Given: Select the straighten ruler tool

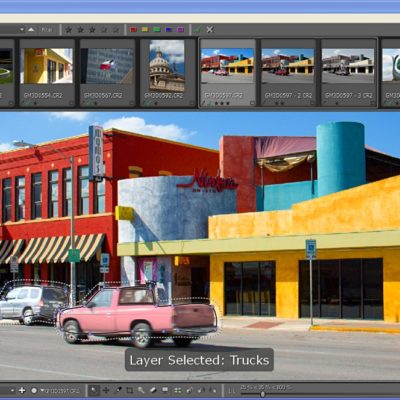Looking at the screenshot, I should click(x=153, y=390).
